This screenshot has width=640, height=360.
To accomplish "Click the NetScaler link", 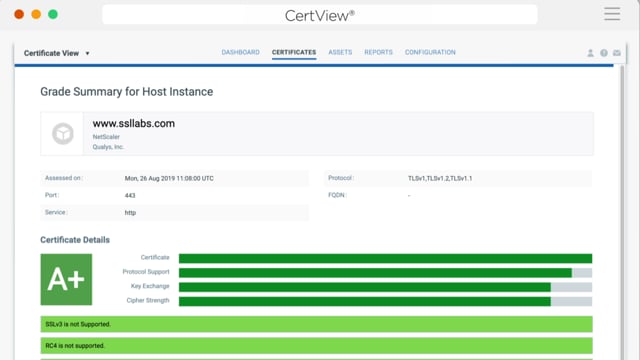I will (x=106, y=137).
